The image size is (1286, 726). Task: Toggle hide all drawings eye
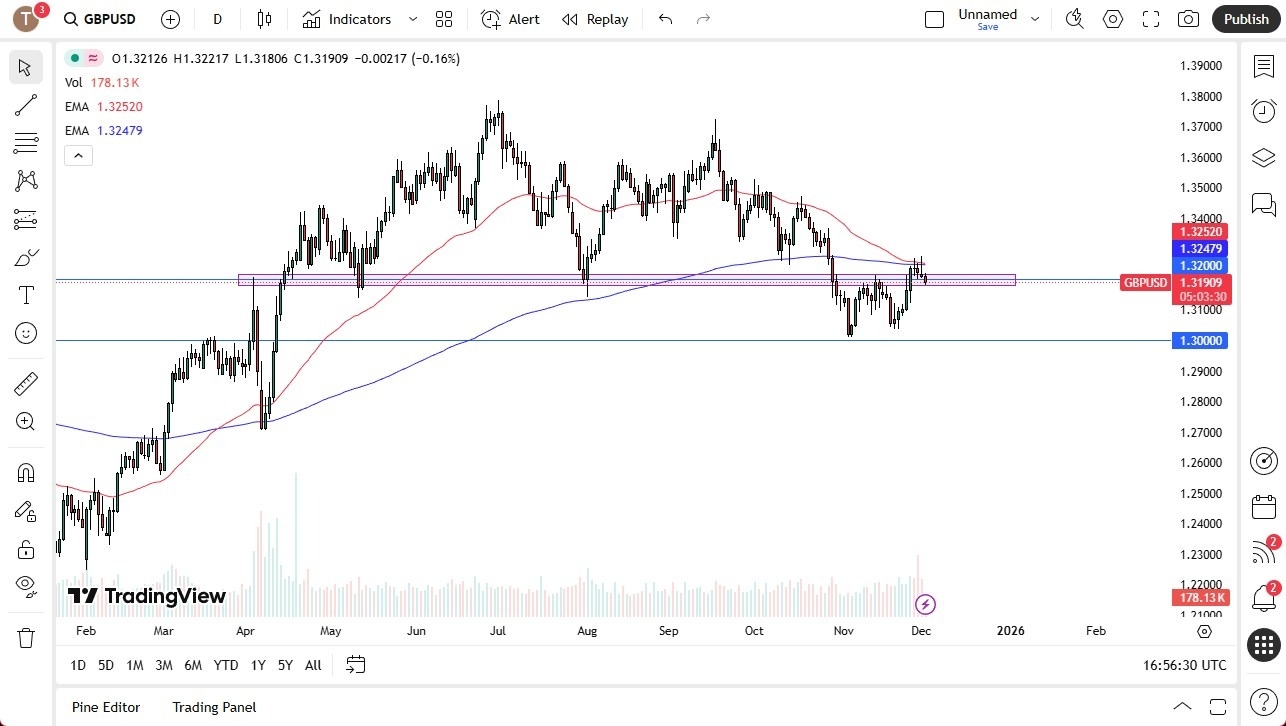(26, 585)
